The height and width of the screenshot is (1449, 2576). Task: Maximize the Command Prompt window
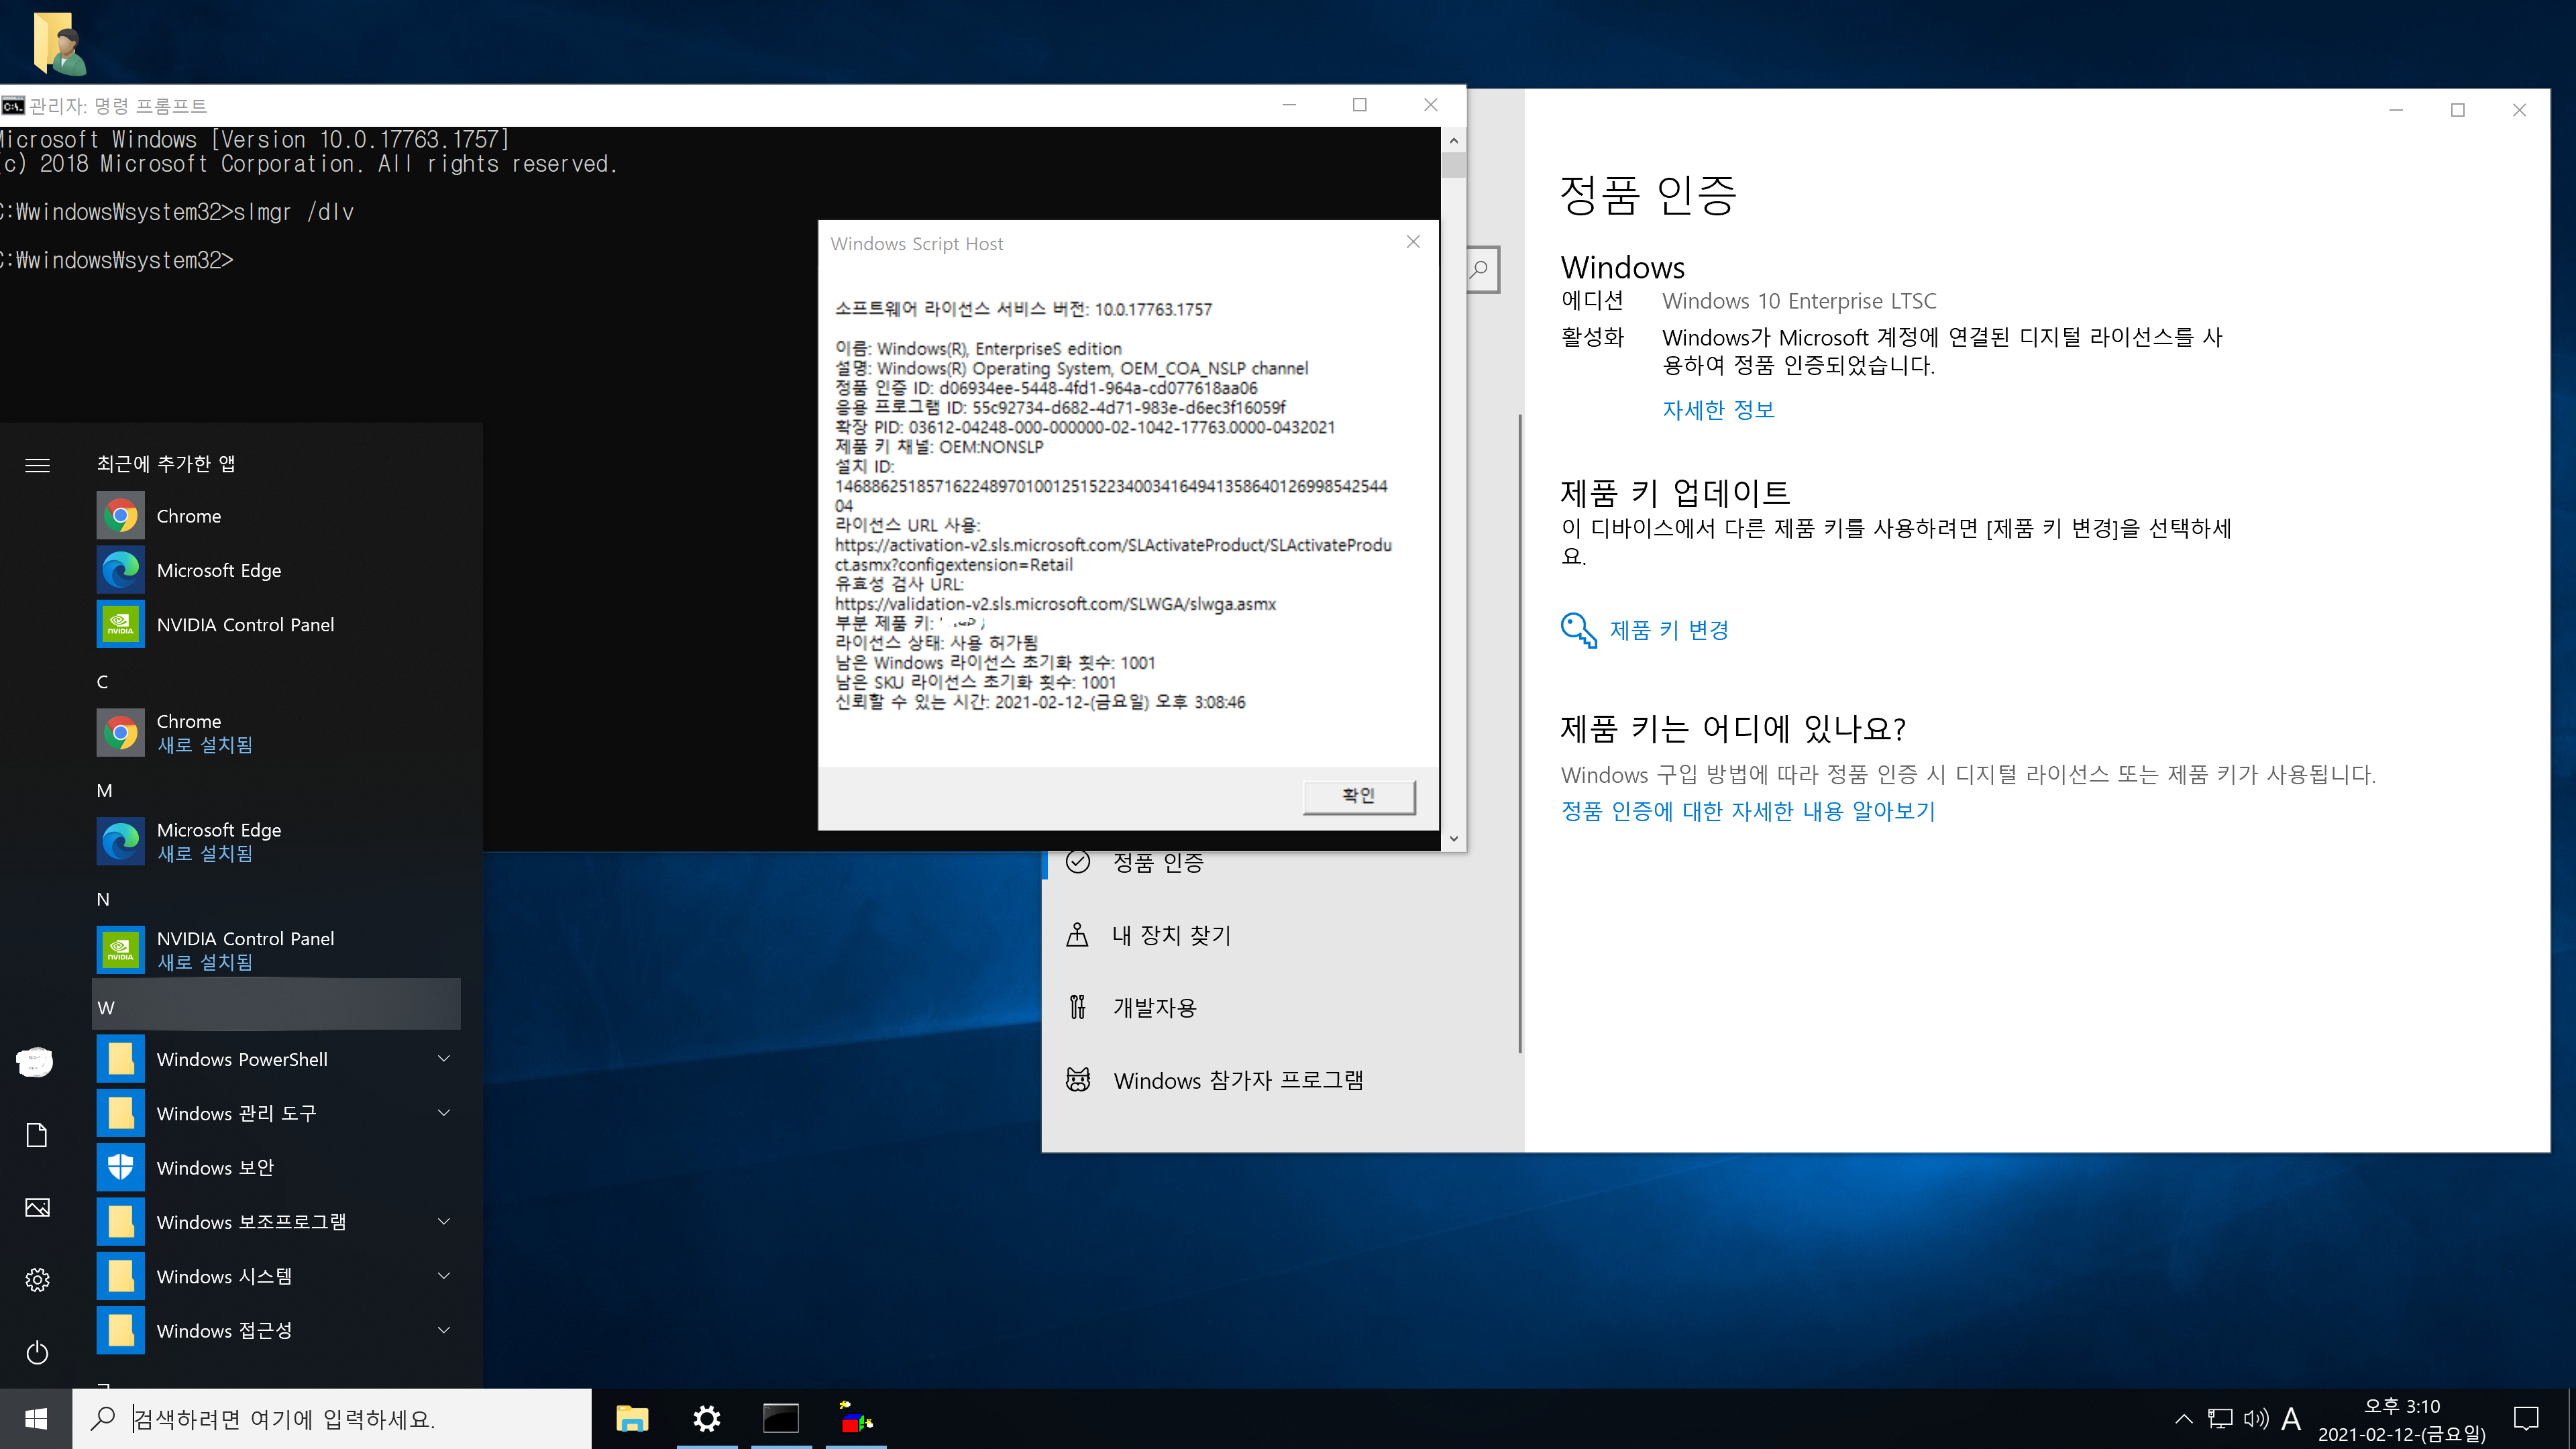pyautogui.click(x=1360, y=105)
